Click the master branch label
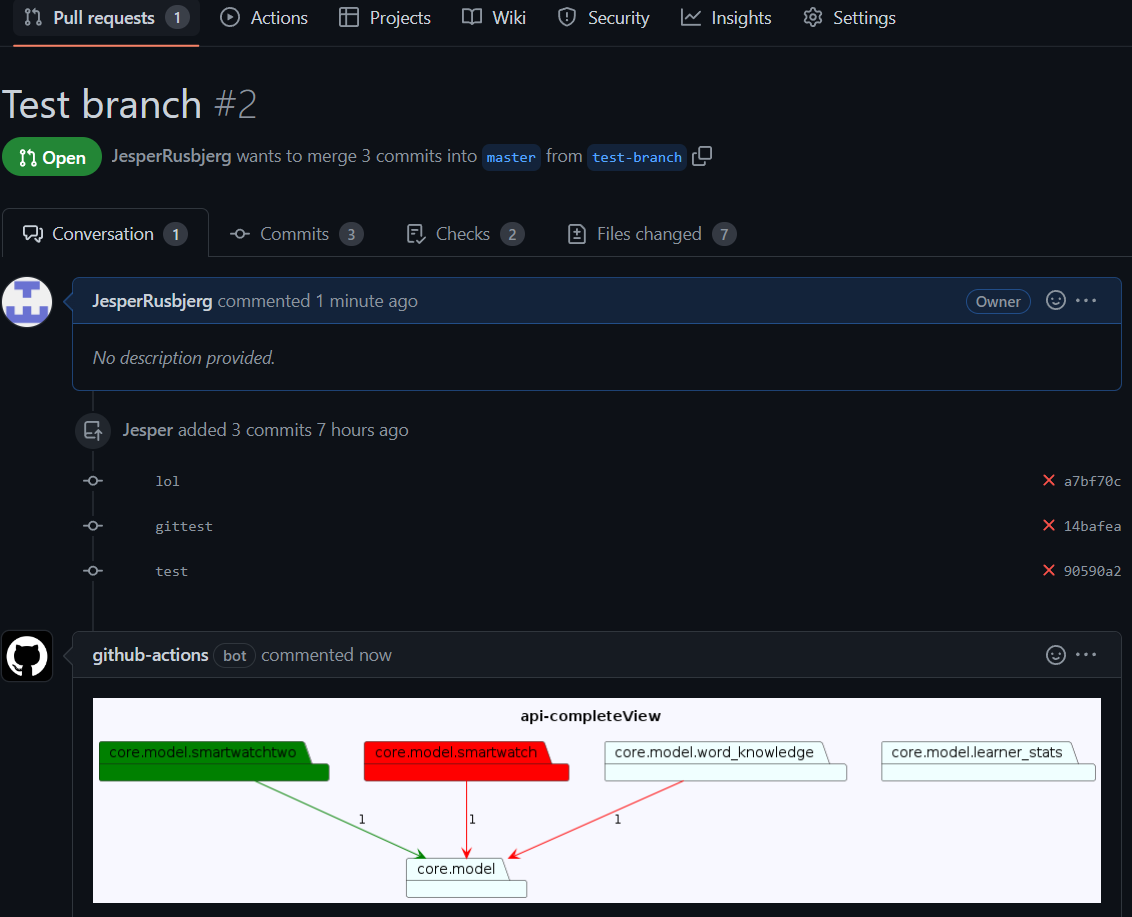 [511, 157]
